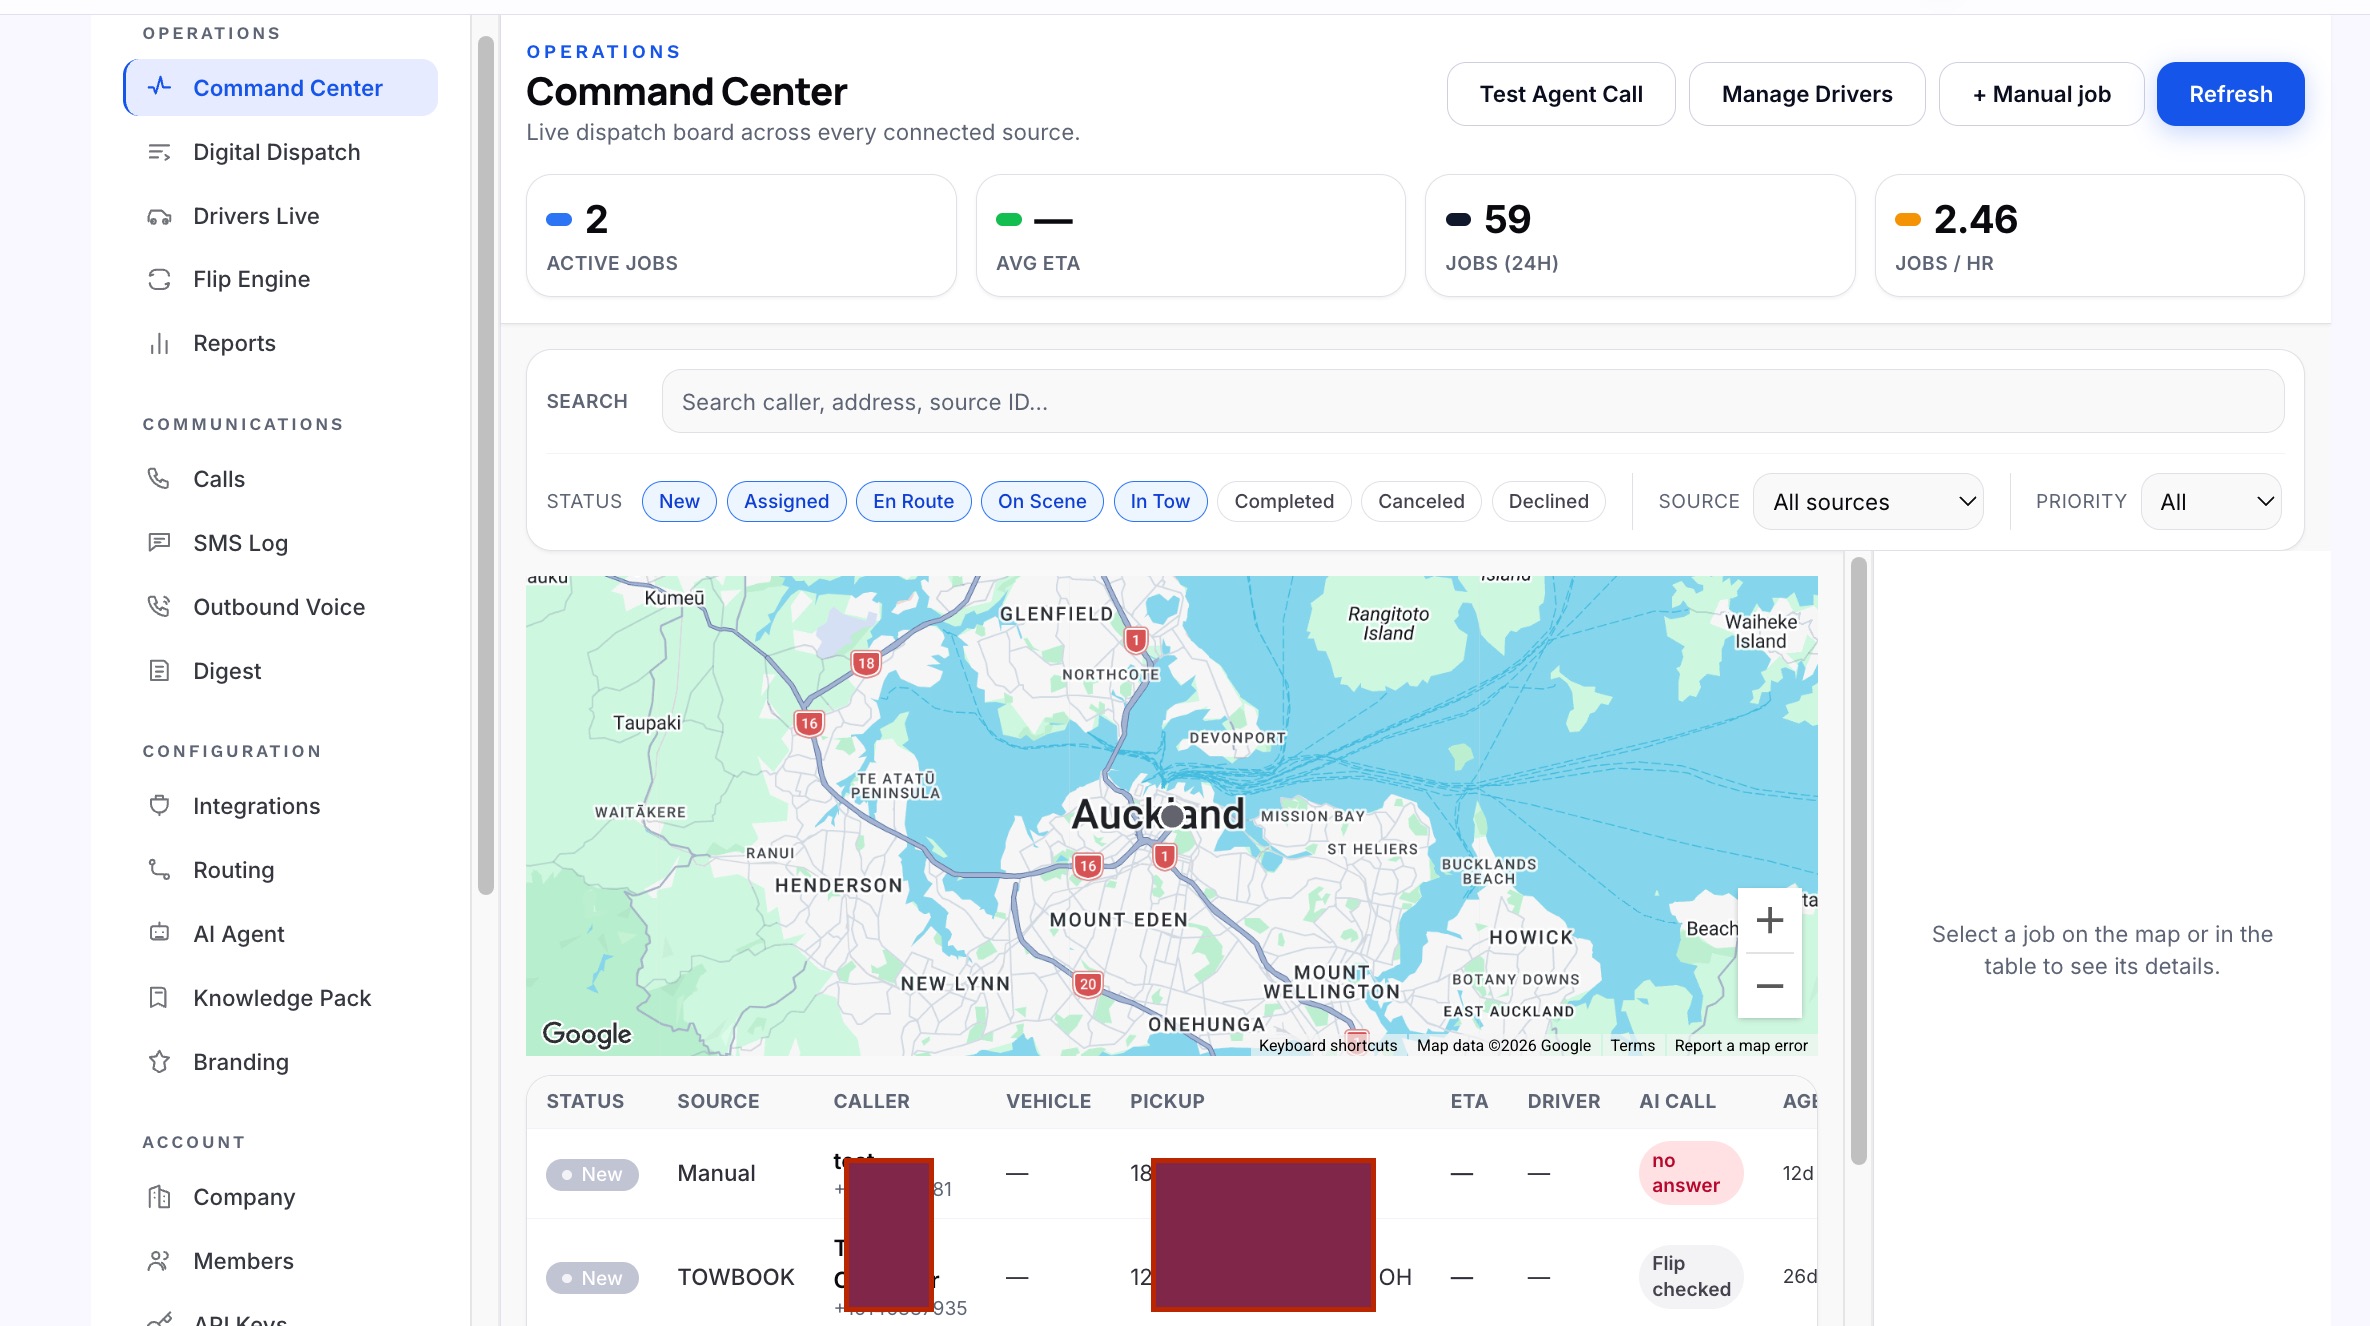
Task: Select Routing in Configuration
Action: (280, 869)
